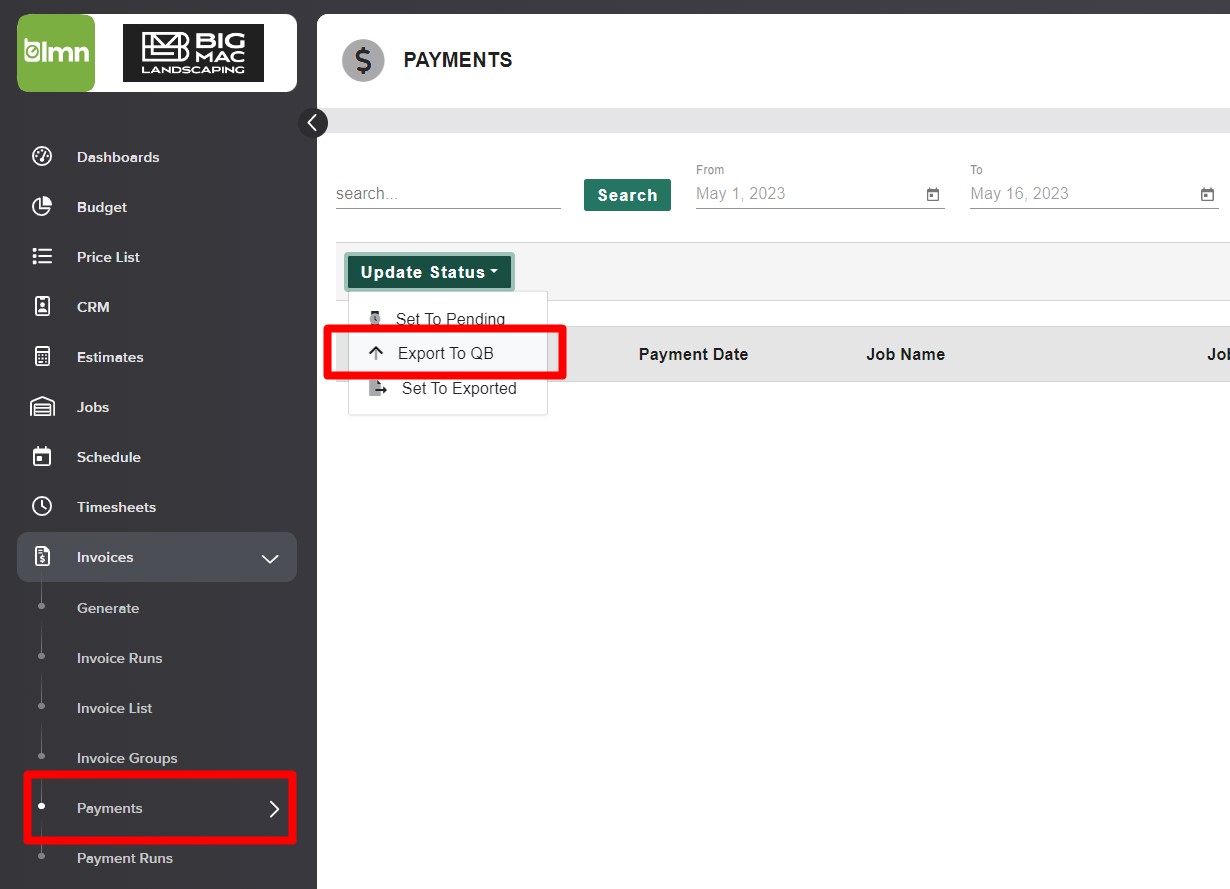This screenshot has width=1230, height=889.
Task: Click the Invoices document dollar icon
Action: [42, 556]
